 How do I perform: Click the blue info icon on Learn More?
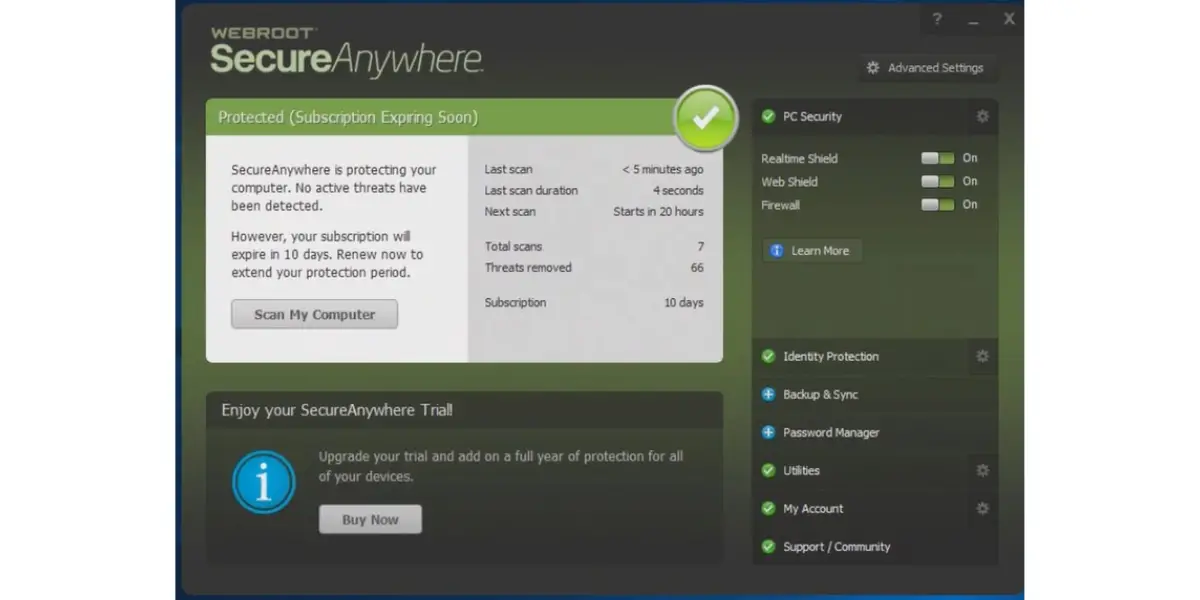[777, 251]
